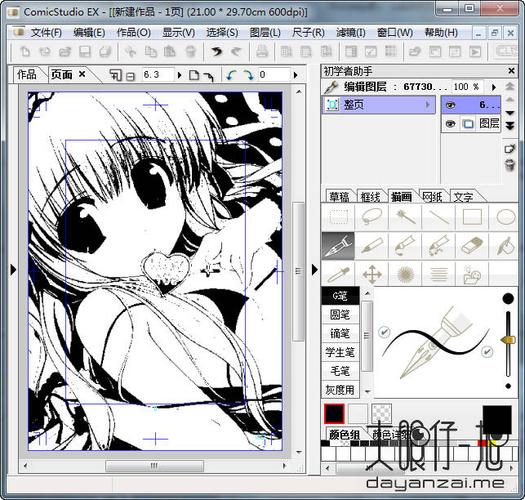Viewport: 525px width, 500px height.
Task: Choose the 学生笔 pen preset
Action: tap(340, 352)
